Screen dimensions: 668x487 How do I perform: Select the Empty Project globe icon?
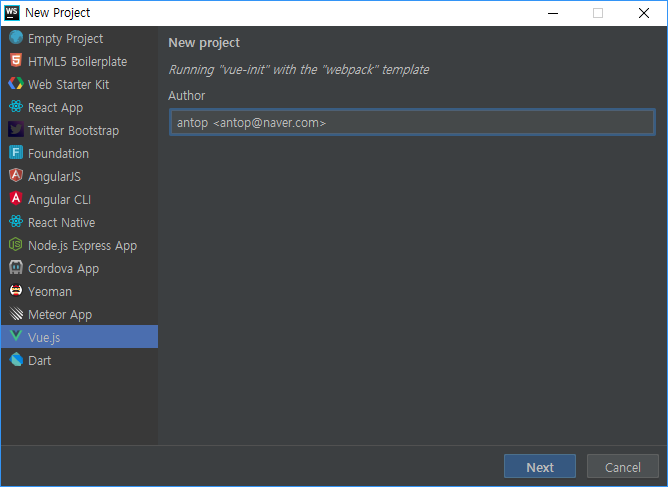[16, 37]
